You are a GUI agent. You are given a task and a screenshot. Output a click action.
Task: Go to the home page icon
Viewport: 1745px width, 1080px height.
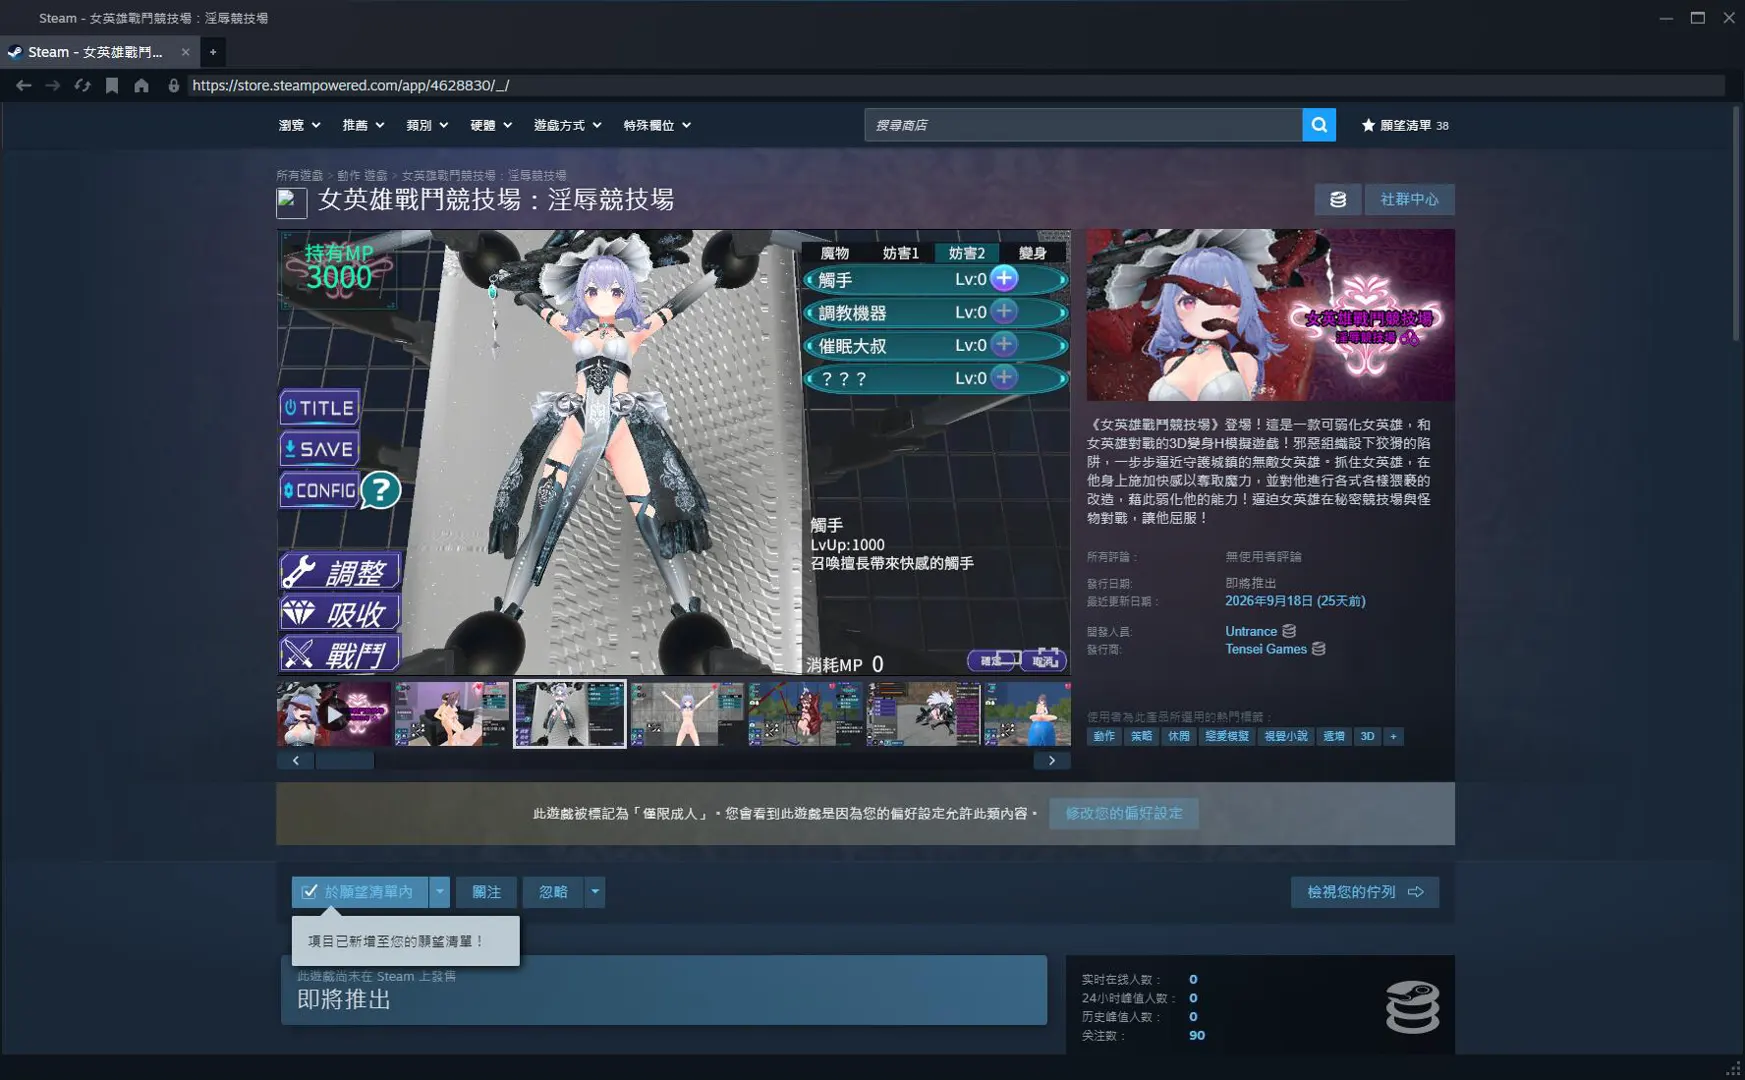[x=141, y=86]
